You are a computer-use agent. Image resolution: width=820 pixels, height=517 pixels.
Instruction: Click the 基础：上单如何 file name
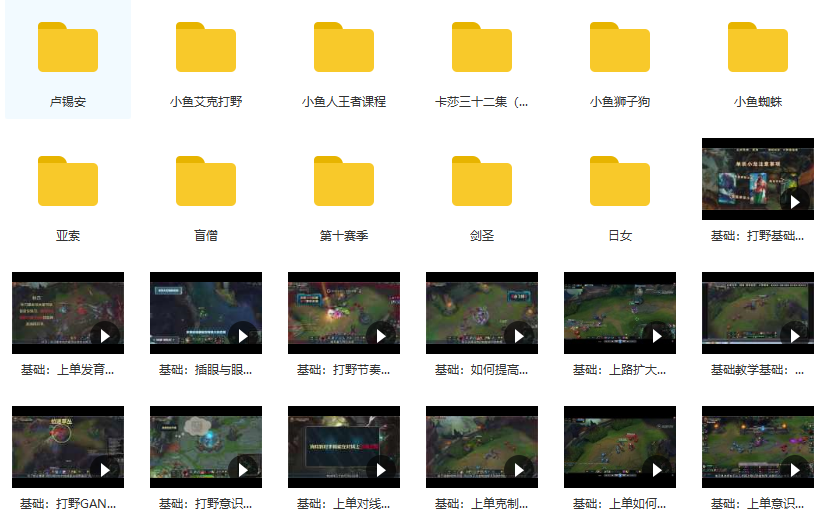[x=620, y=504]
